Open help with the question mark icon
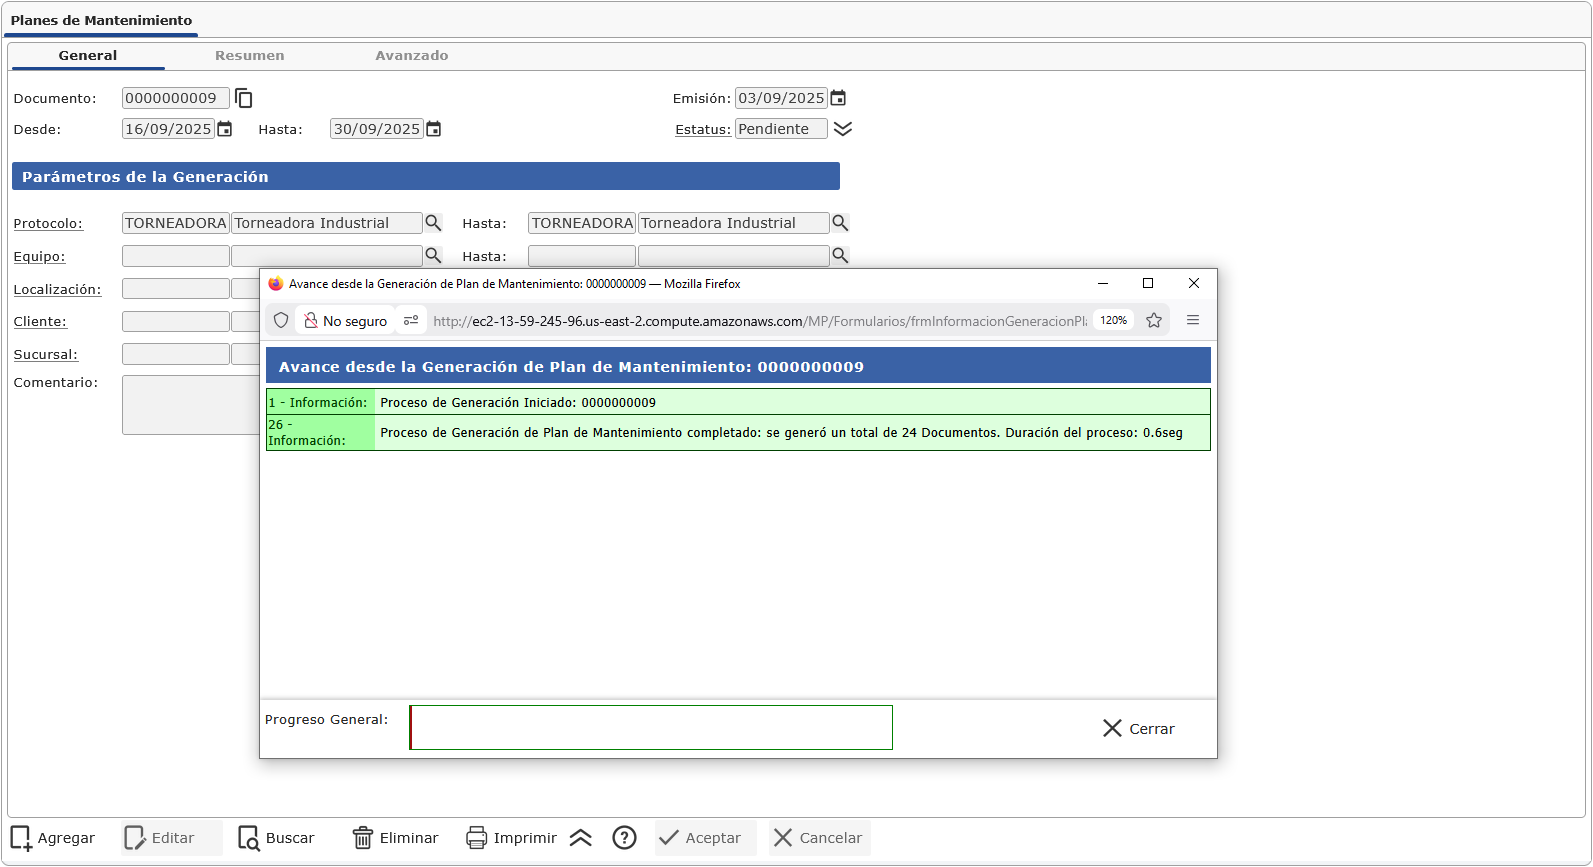The image size is (1593, 867). coord(625,838)
